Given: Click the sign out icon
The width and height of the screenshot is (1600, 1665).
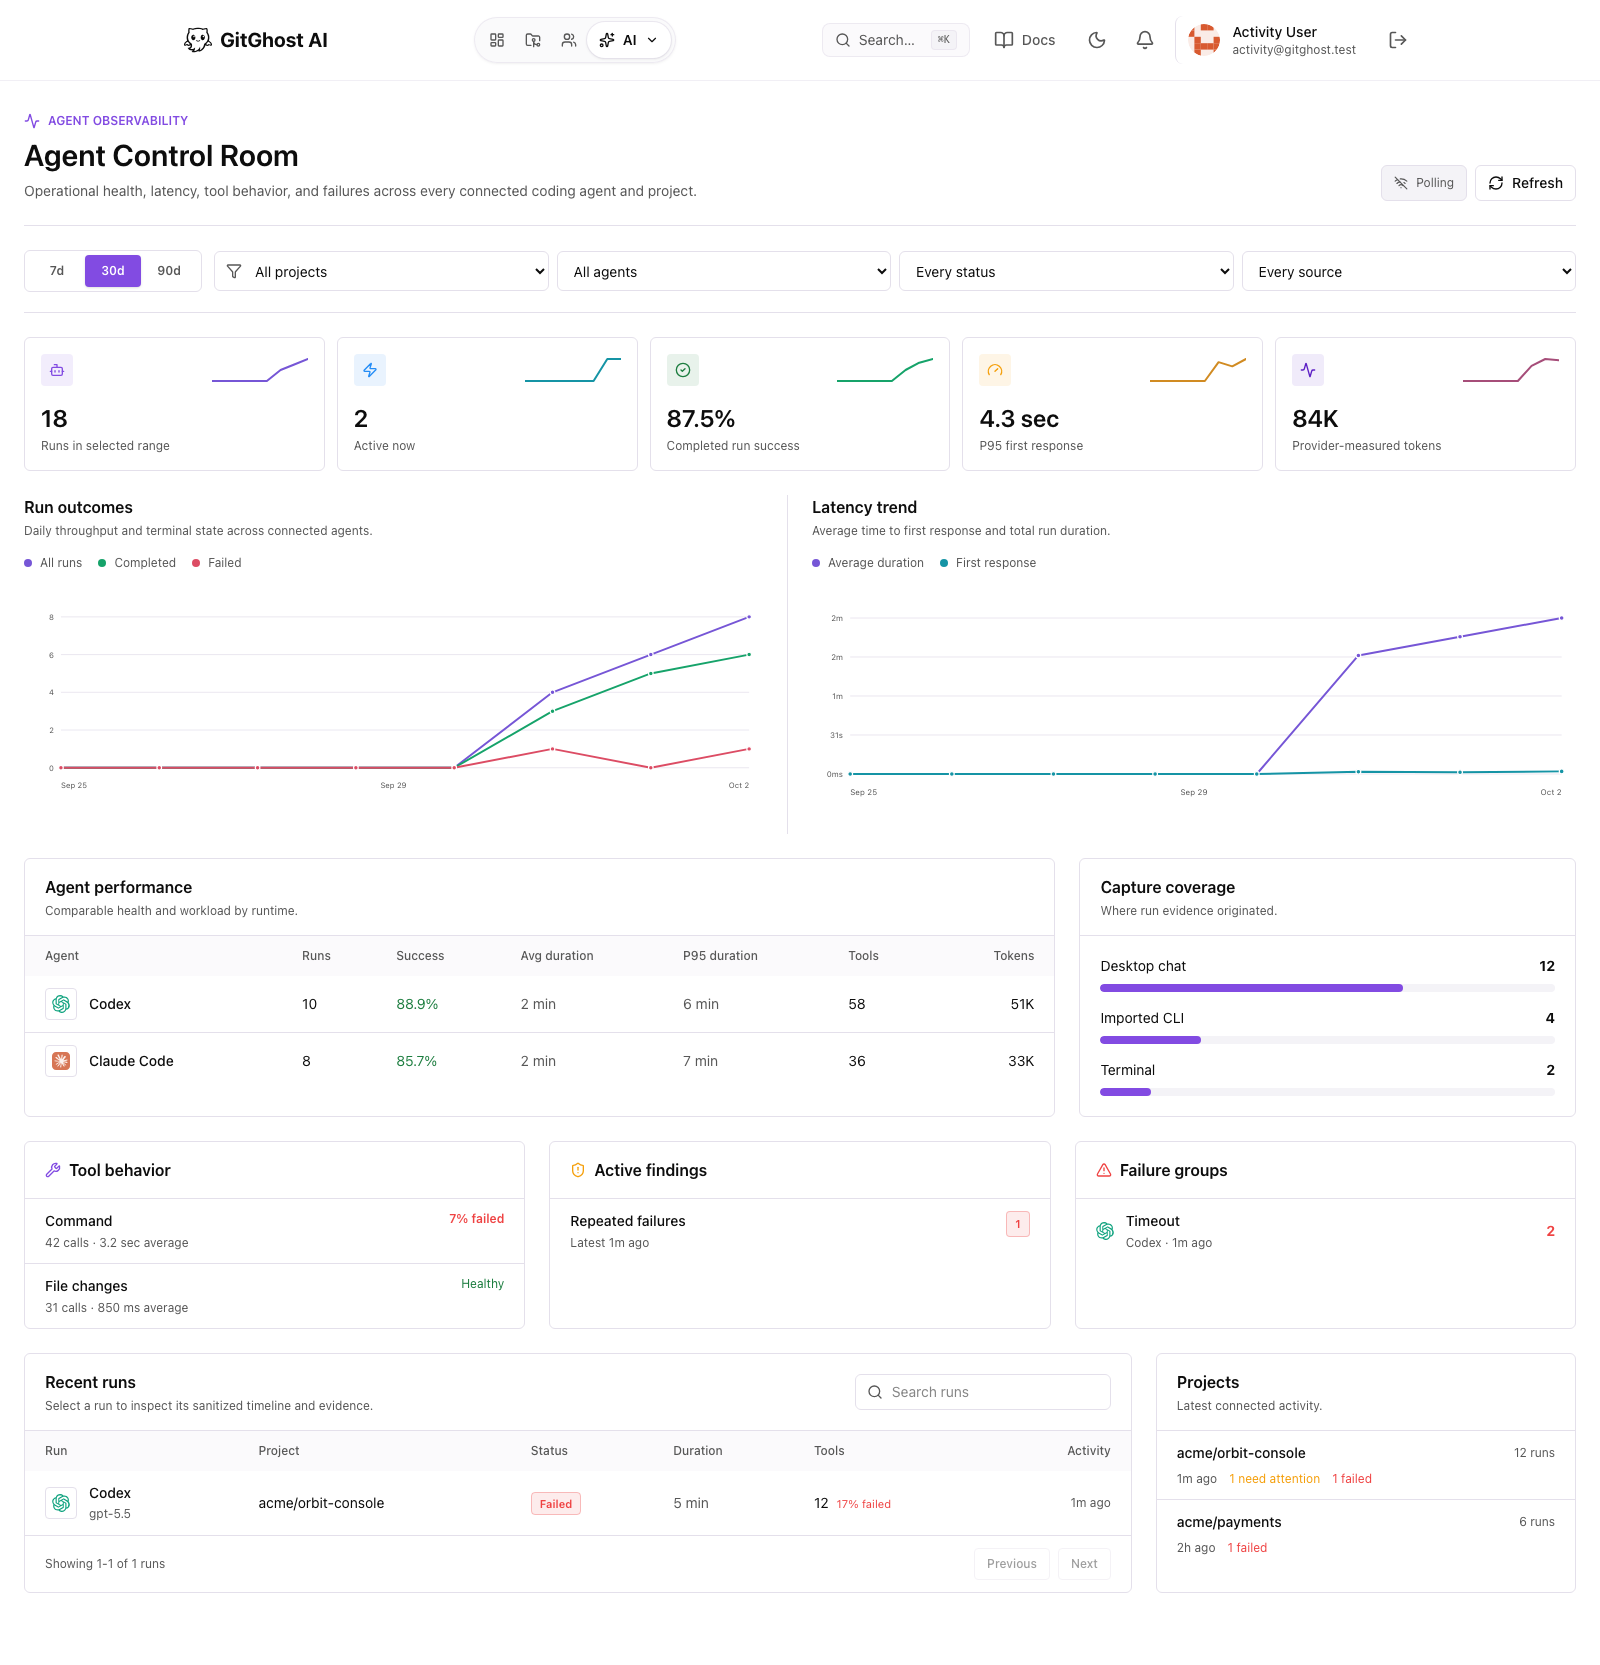Looking at the screenshot, I should [x=1398, y=40].
